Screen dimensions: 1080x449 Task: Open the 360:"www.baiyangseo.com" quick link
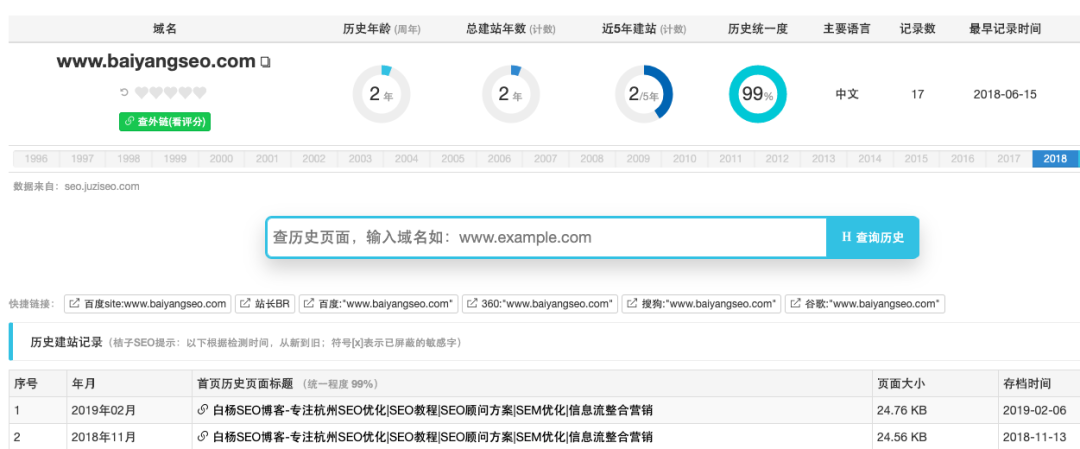[x=541, y=303]
